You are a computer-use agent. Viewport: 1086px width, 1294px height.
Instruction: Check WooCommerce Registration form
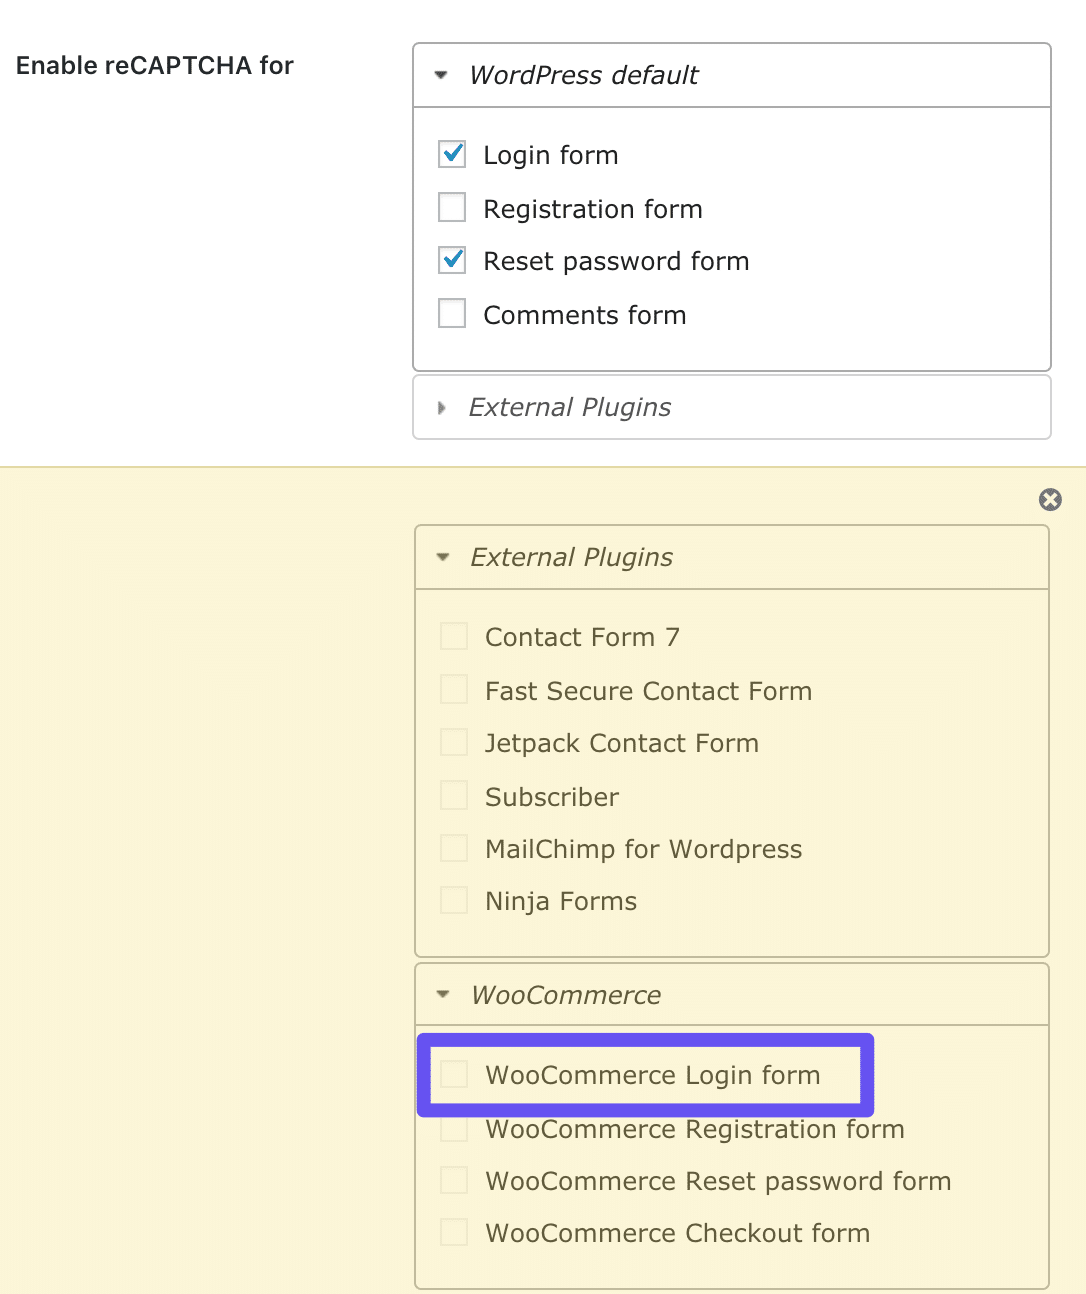(454, 1128)
